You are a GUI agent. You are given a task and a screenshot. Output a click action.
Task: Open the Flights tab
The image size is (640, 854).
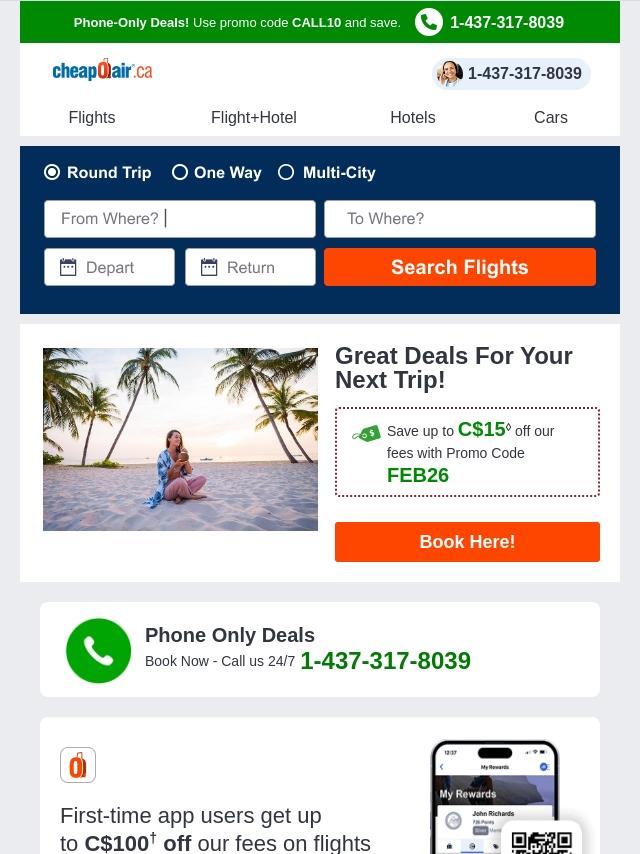click(92, 117)
